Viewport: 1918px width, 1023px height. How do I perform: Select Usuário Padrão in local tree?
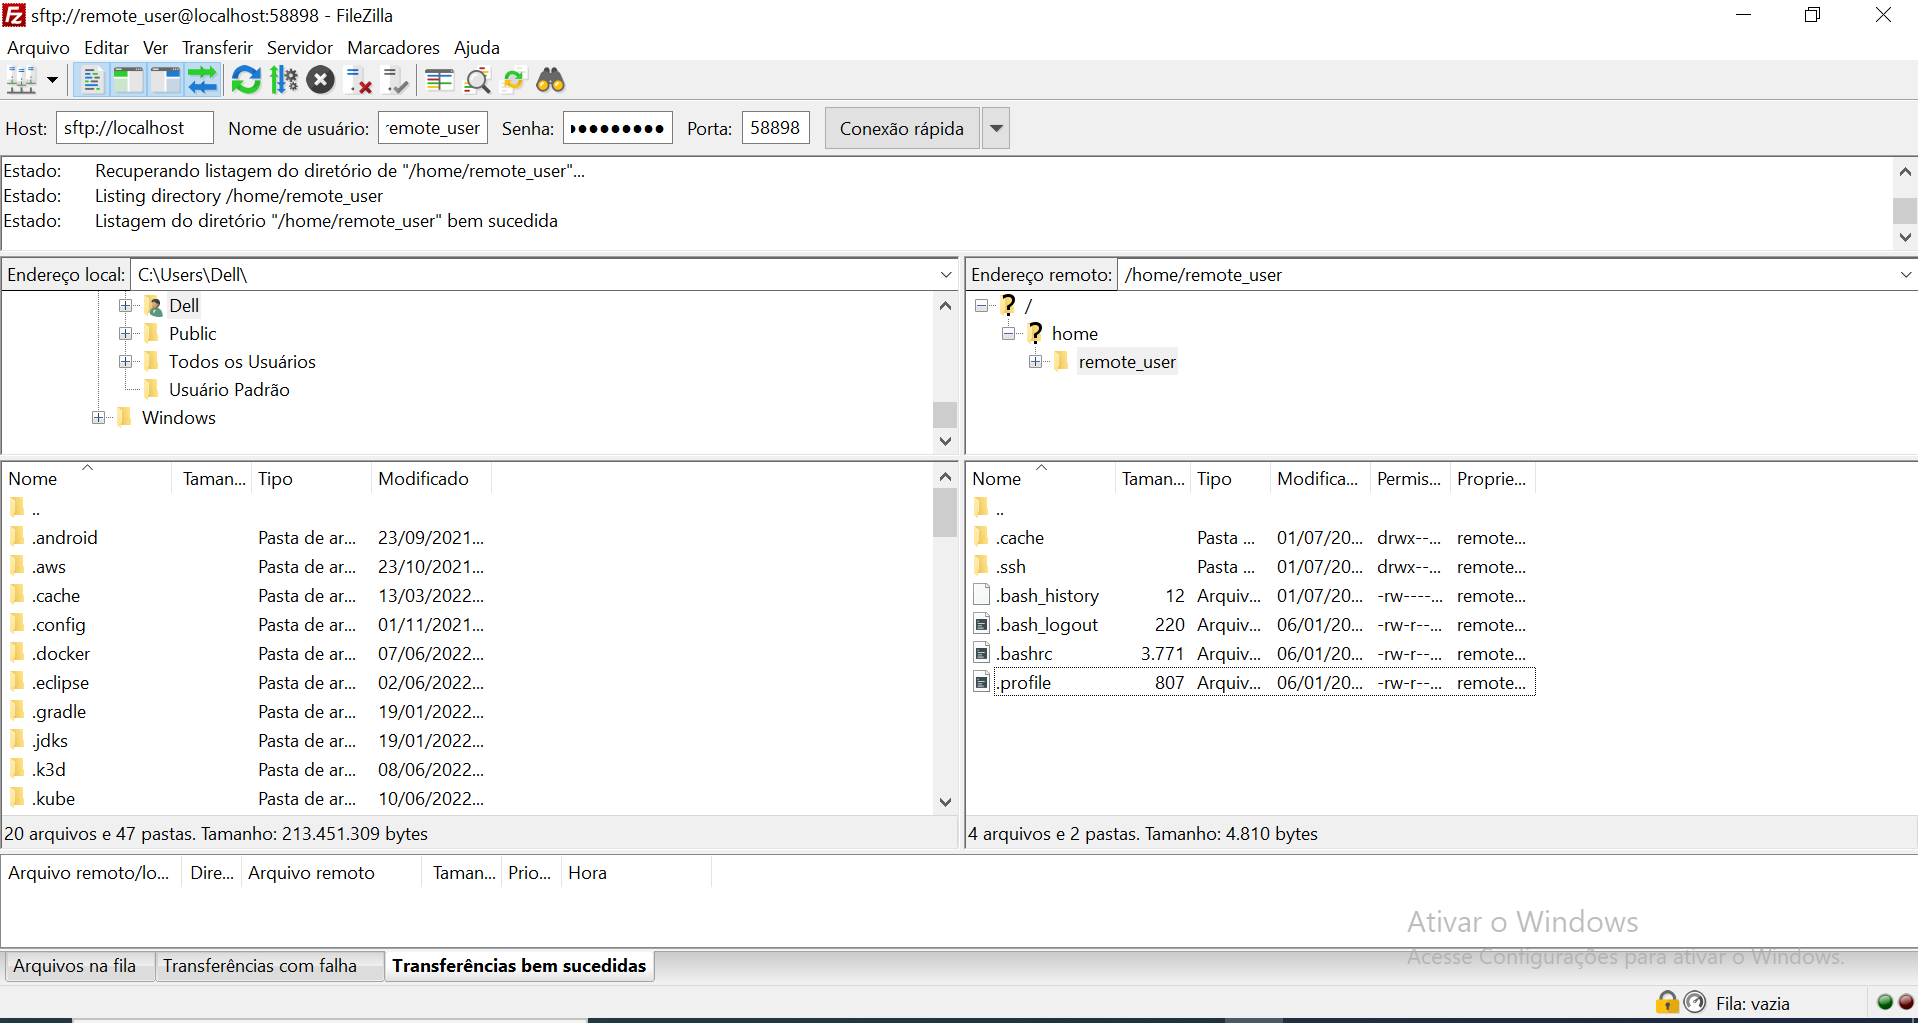pos(229,390)
